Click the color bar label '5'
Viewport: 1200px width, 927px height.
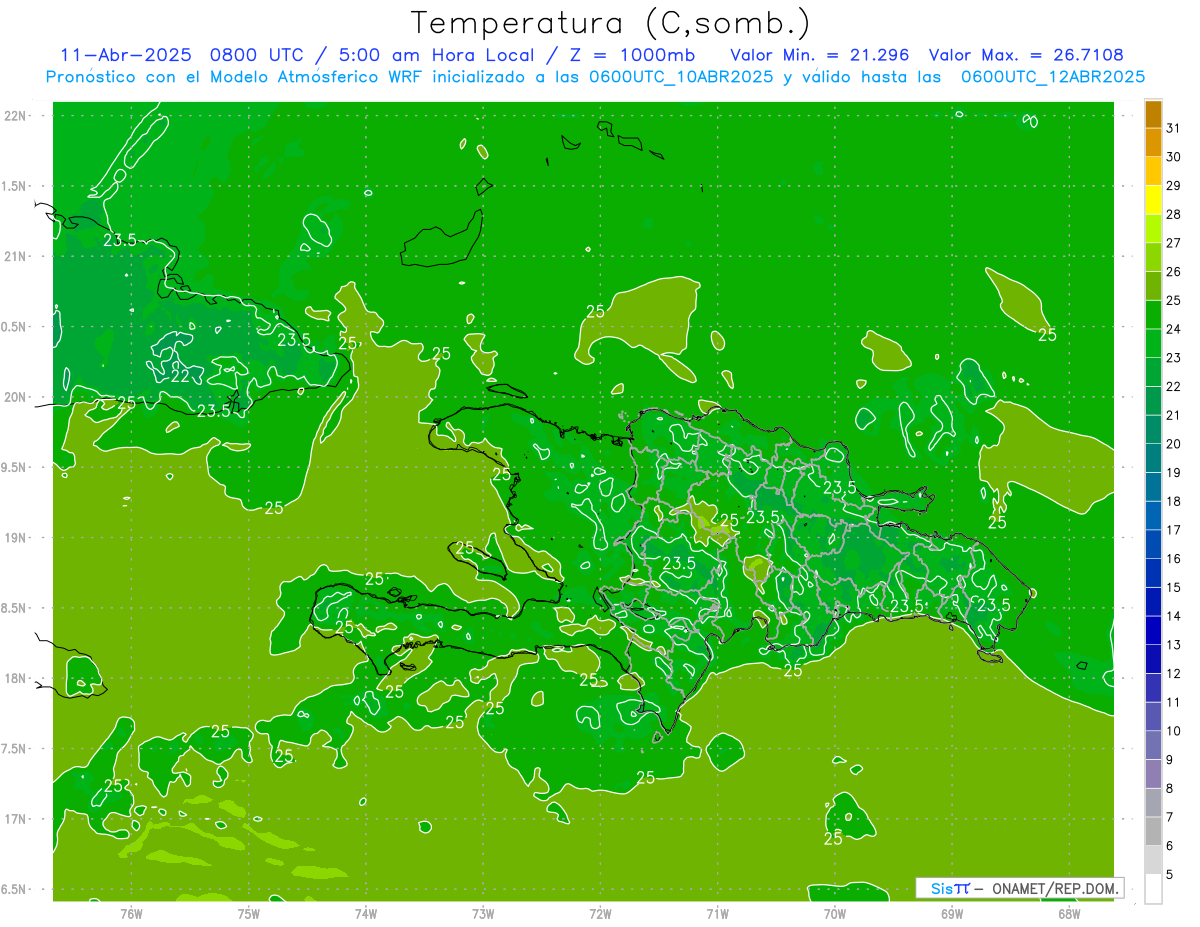pyautogui.click(x=1170, y=874)
